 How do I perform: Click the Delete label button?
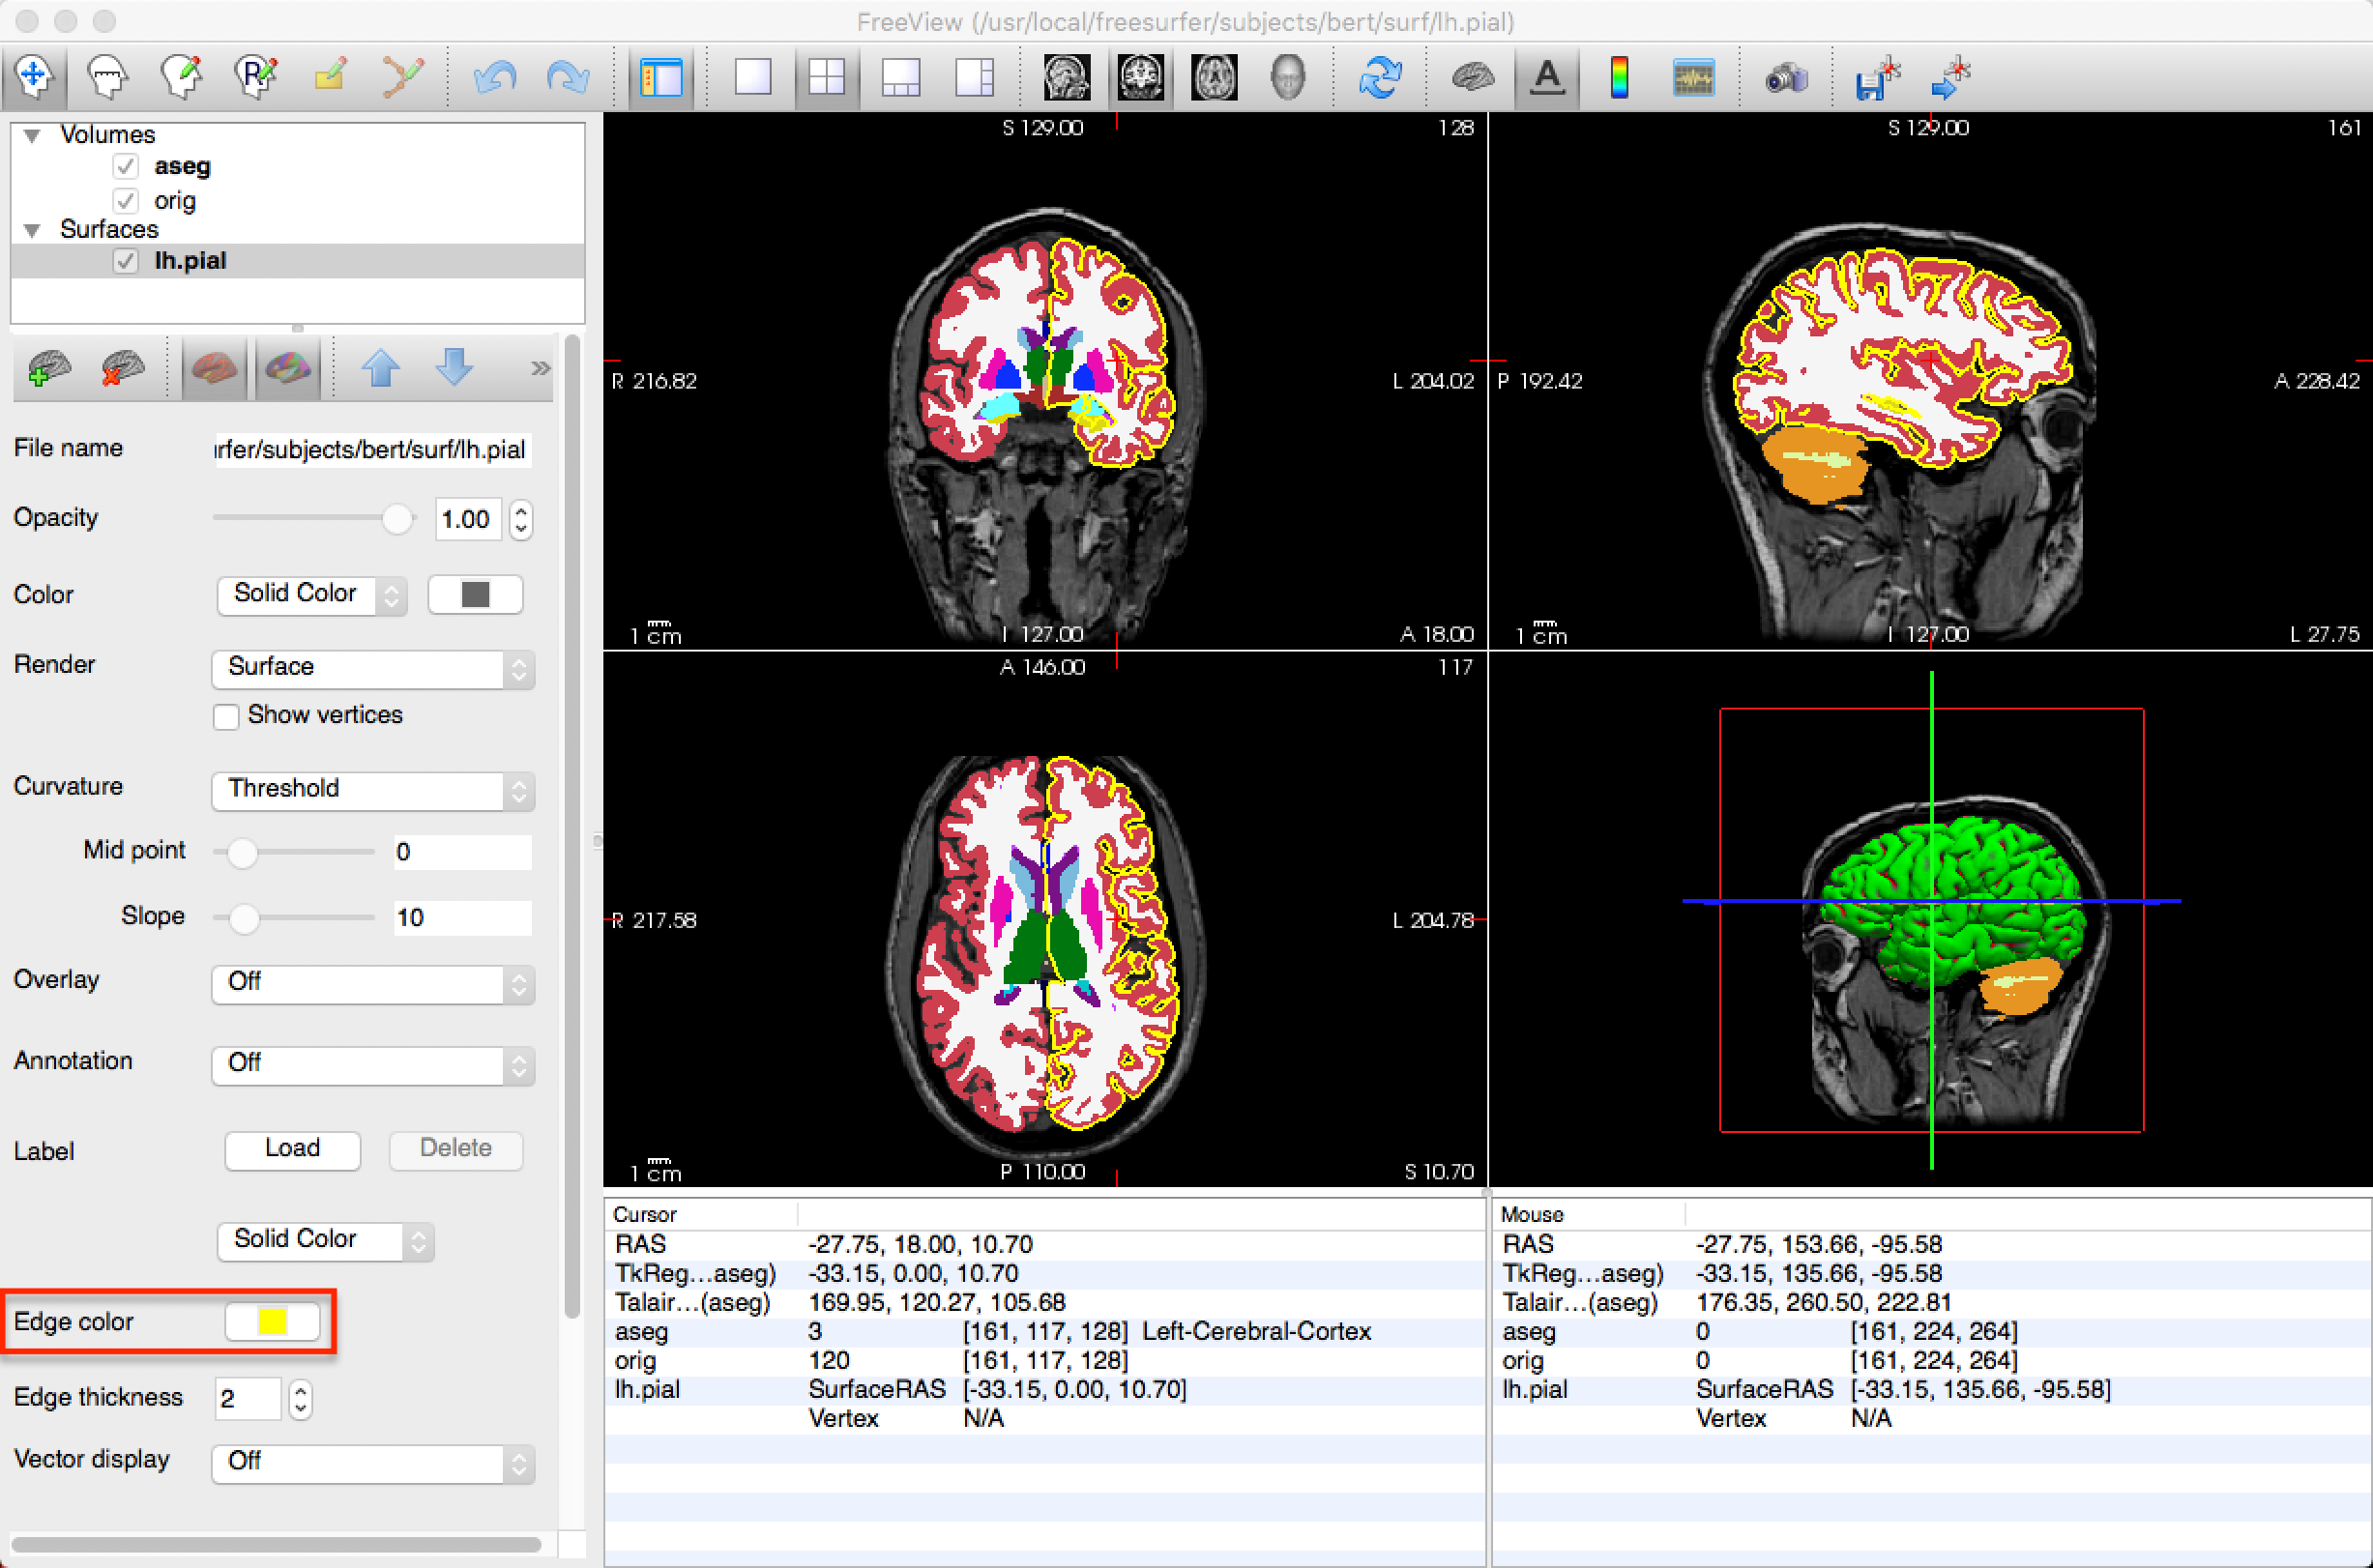(x=455, y=1149)
